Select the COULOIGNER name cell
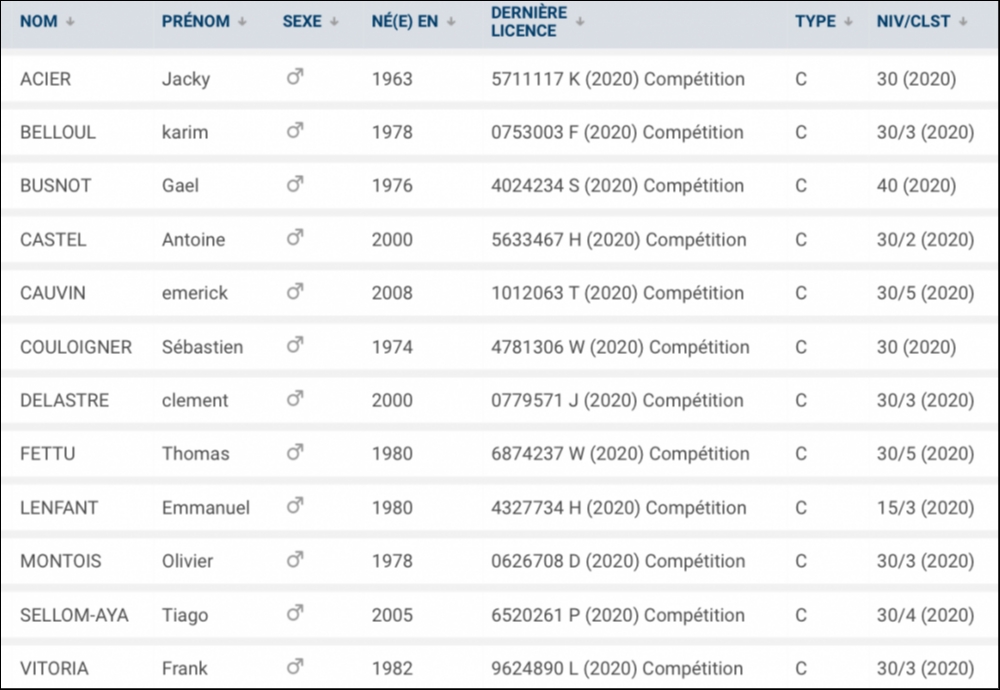Viewport: 1000px width, 690px height. pyautogui.click(x=76, y=347)
